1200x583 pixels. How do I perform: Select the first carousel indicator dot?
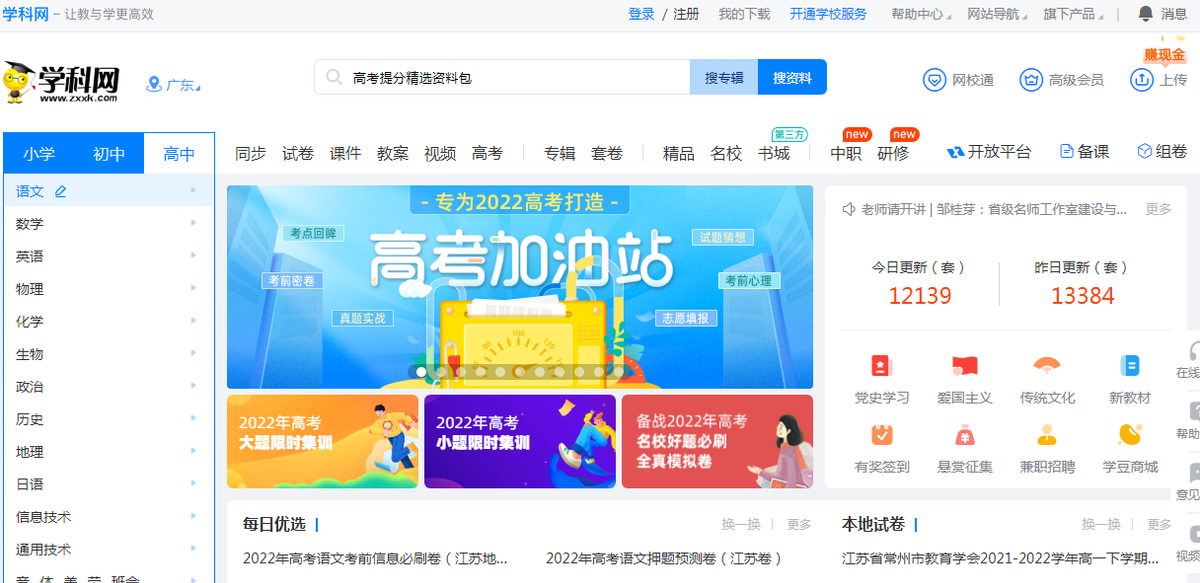(x=422, y=372)
